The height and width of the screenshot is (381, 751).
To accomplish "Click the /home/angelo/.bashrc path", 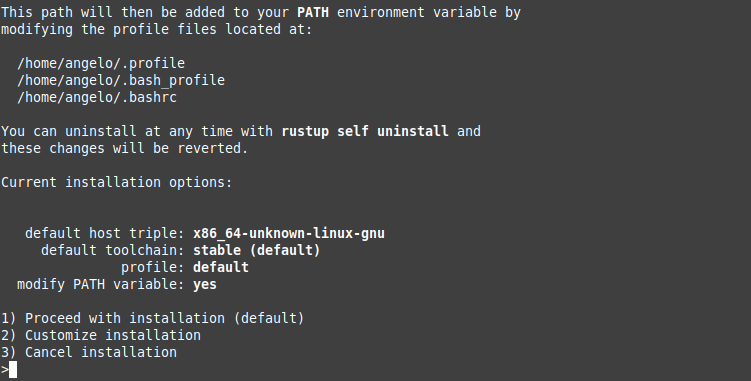I will coord(97,97).
